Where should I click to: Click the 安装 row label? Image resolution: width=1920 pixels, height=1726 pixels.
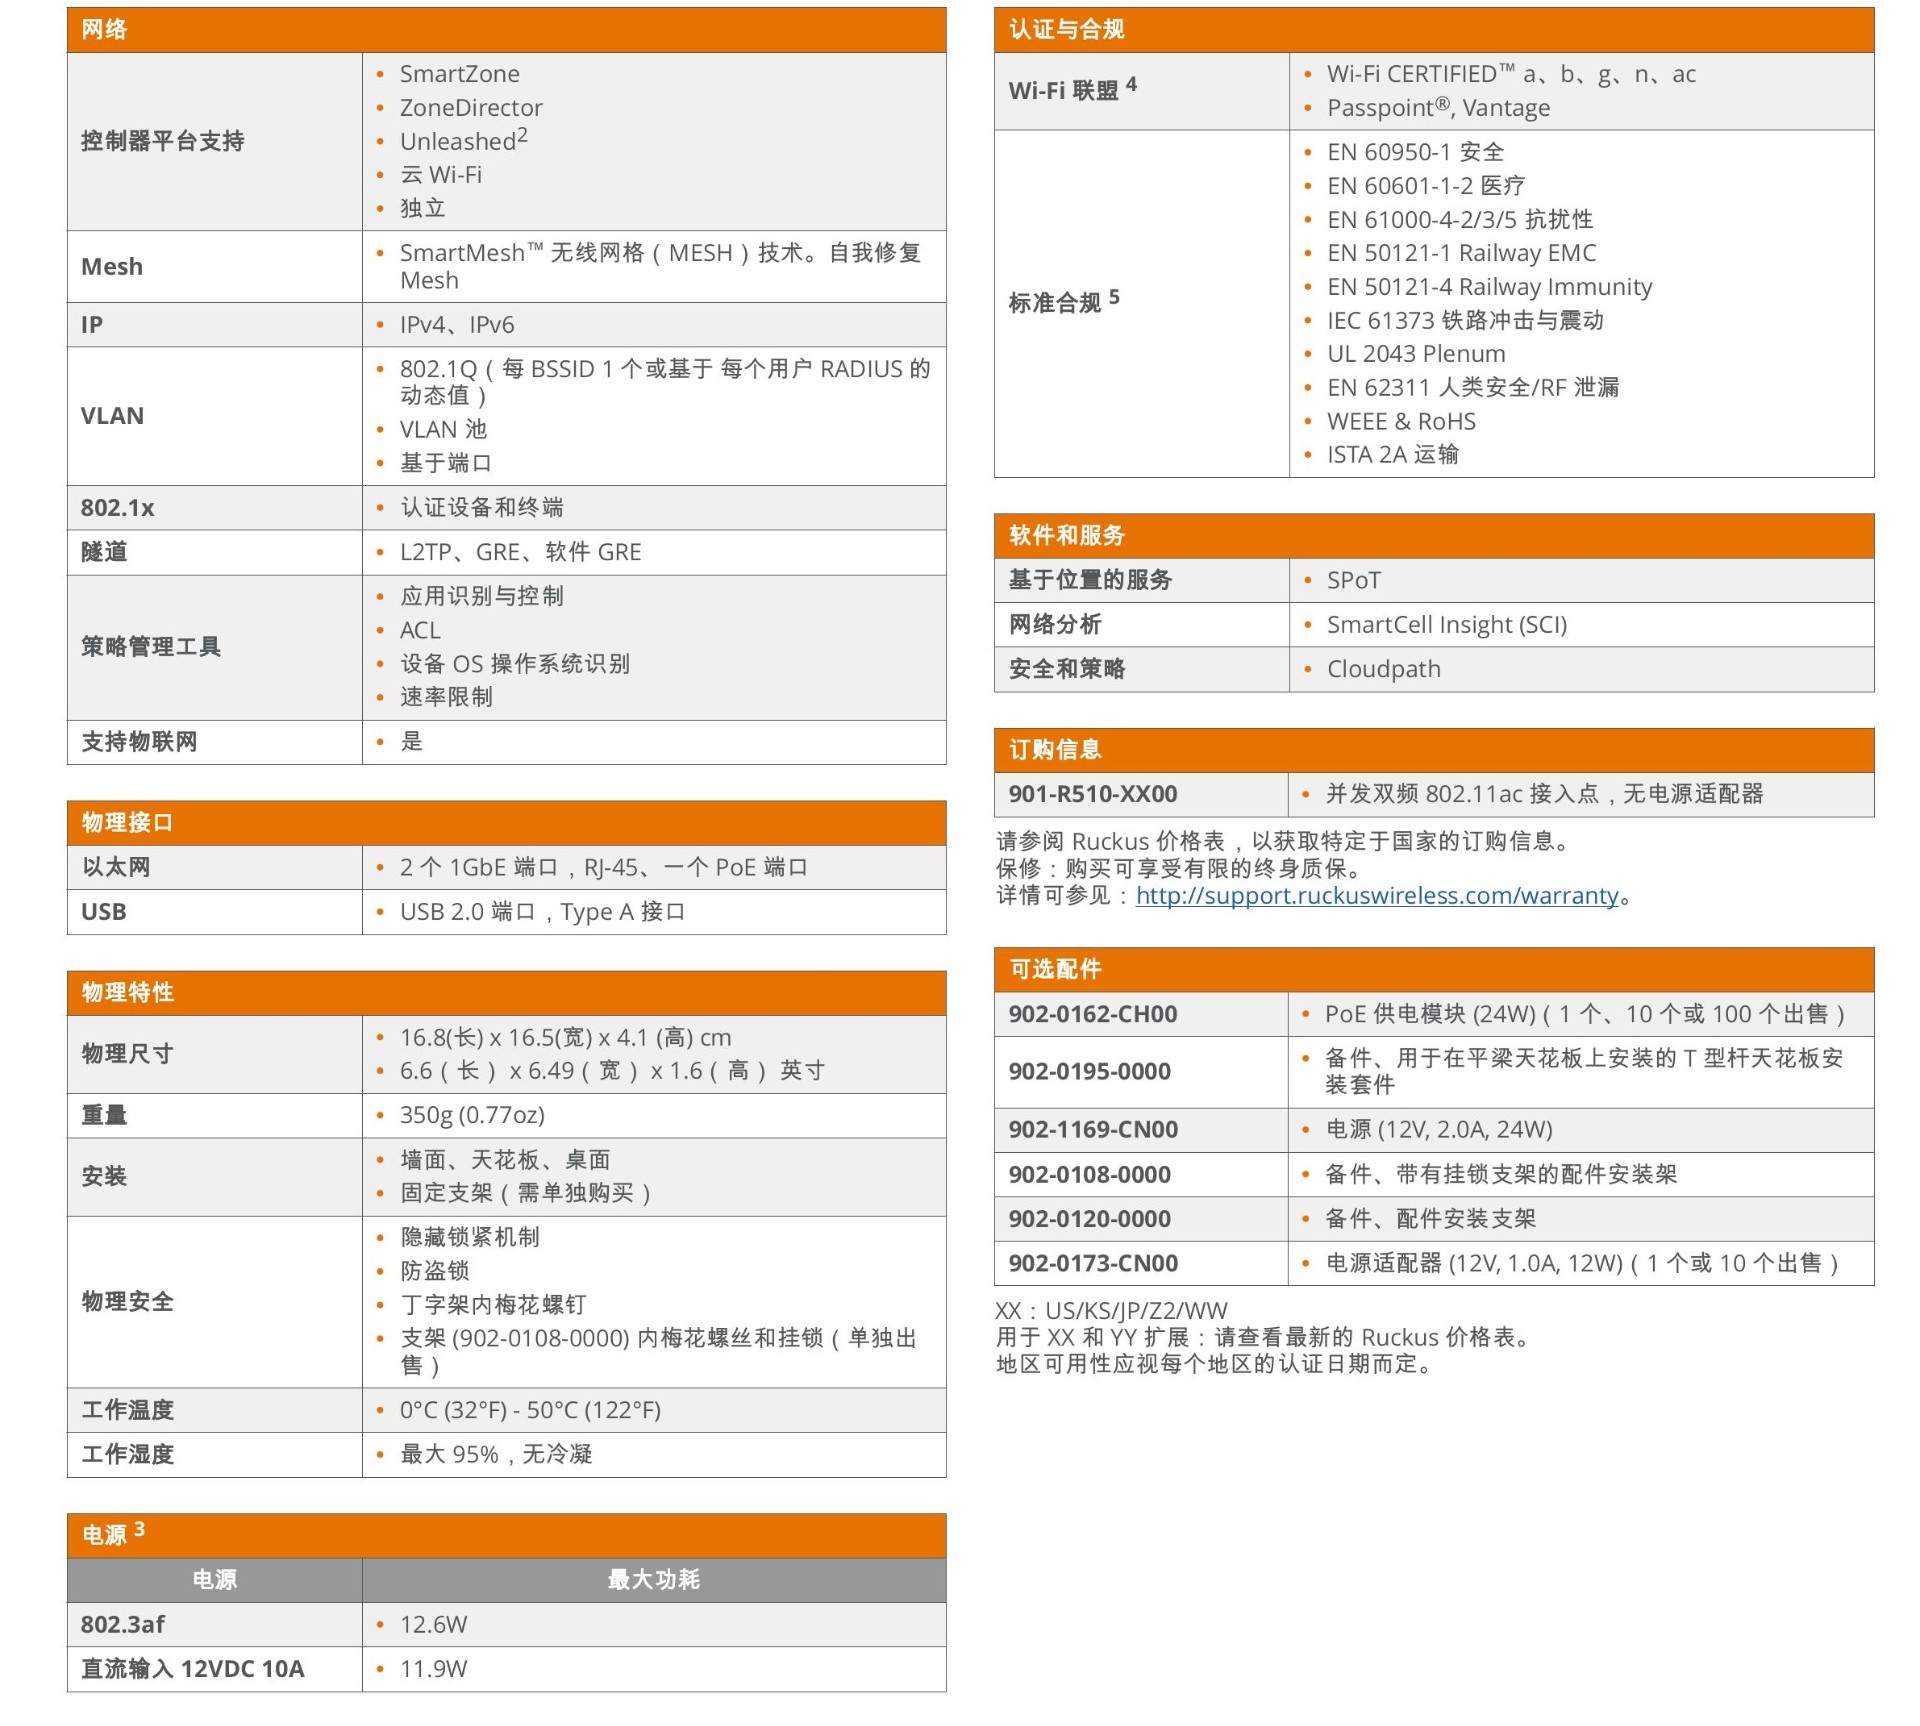[x=104, y=1176]
